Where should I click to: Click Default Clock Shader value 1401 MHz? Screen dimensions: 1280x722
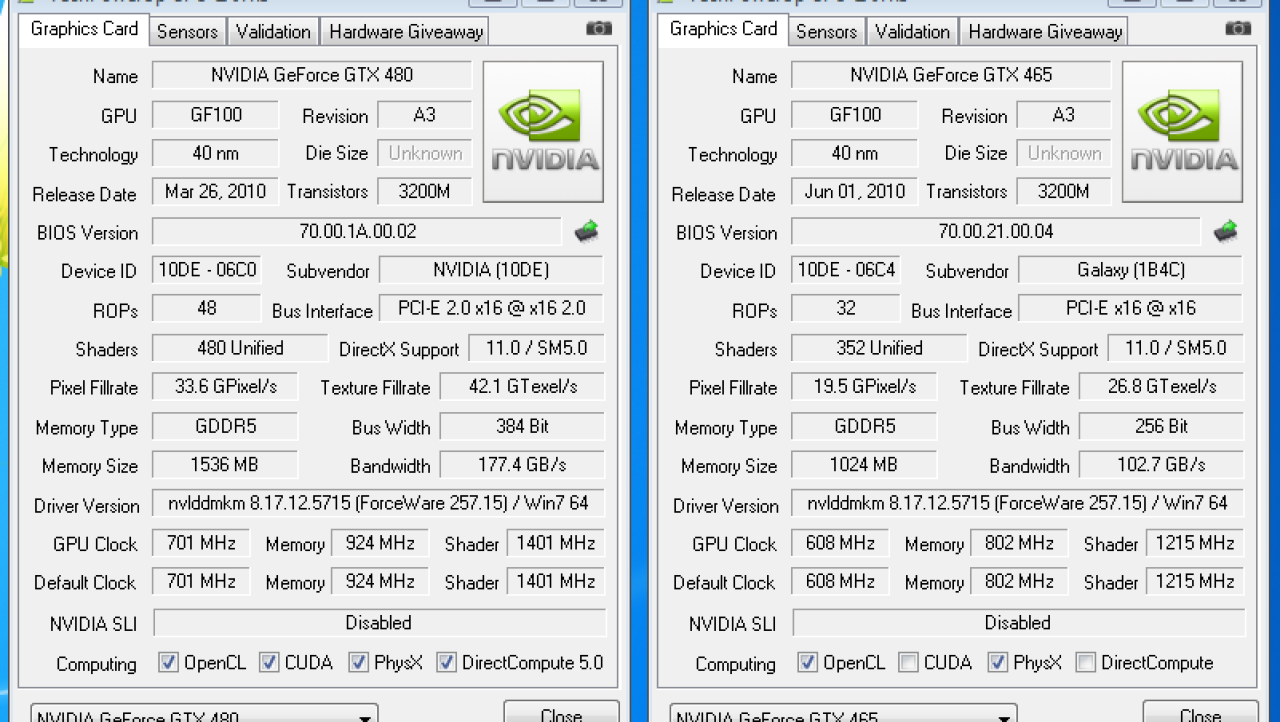coord(556,581)
